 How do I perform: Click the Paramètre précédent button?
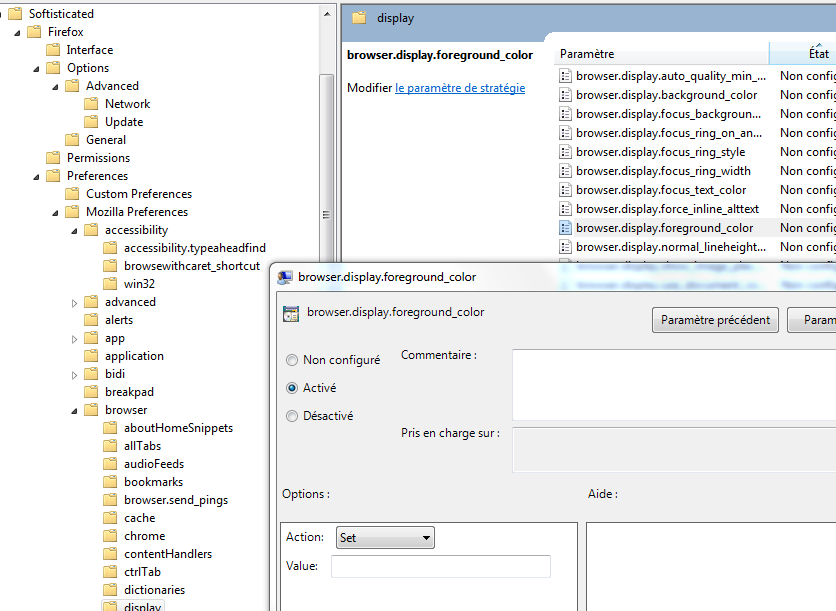click(715, 320)
